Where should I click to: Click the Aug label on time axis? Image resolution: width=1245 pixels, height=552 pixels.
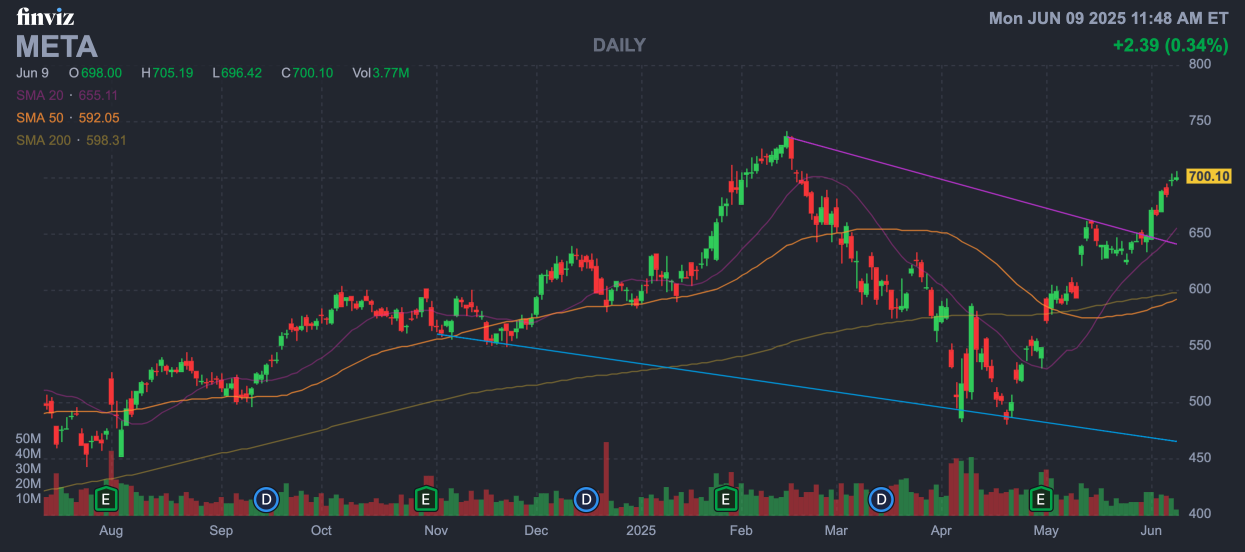tap(110, 530)
